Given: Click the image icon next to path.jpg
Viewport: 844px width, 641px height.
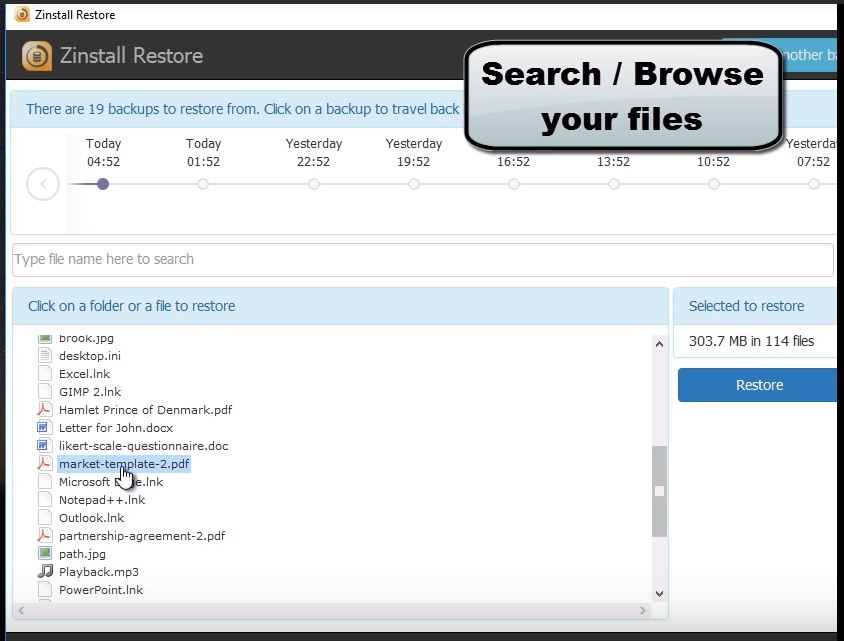Looking at the screenshot, I should coord(44,553).
